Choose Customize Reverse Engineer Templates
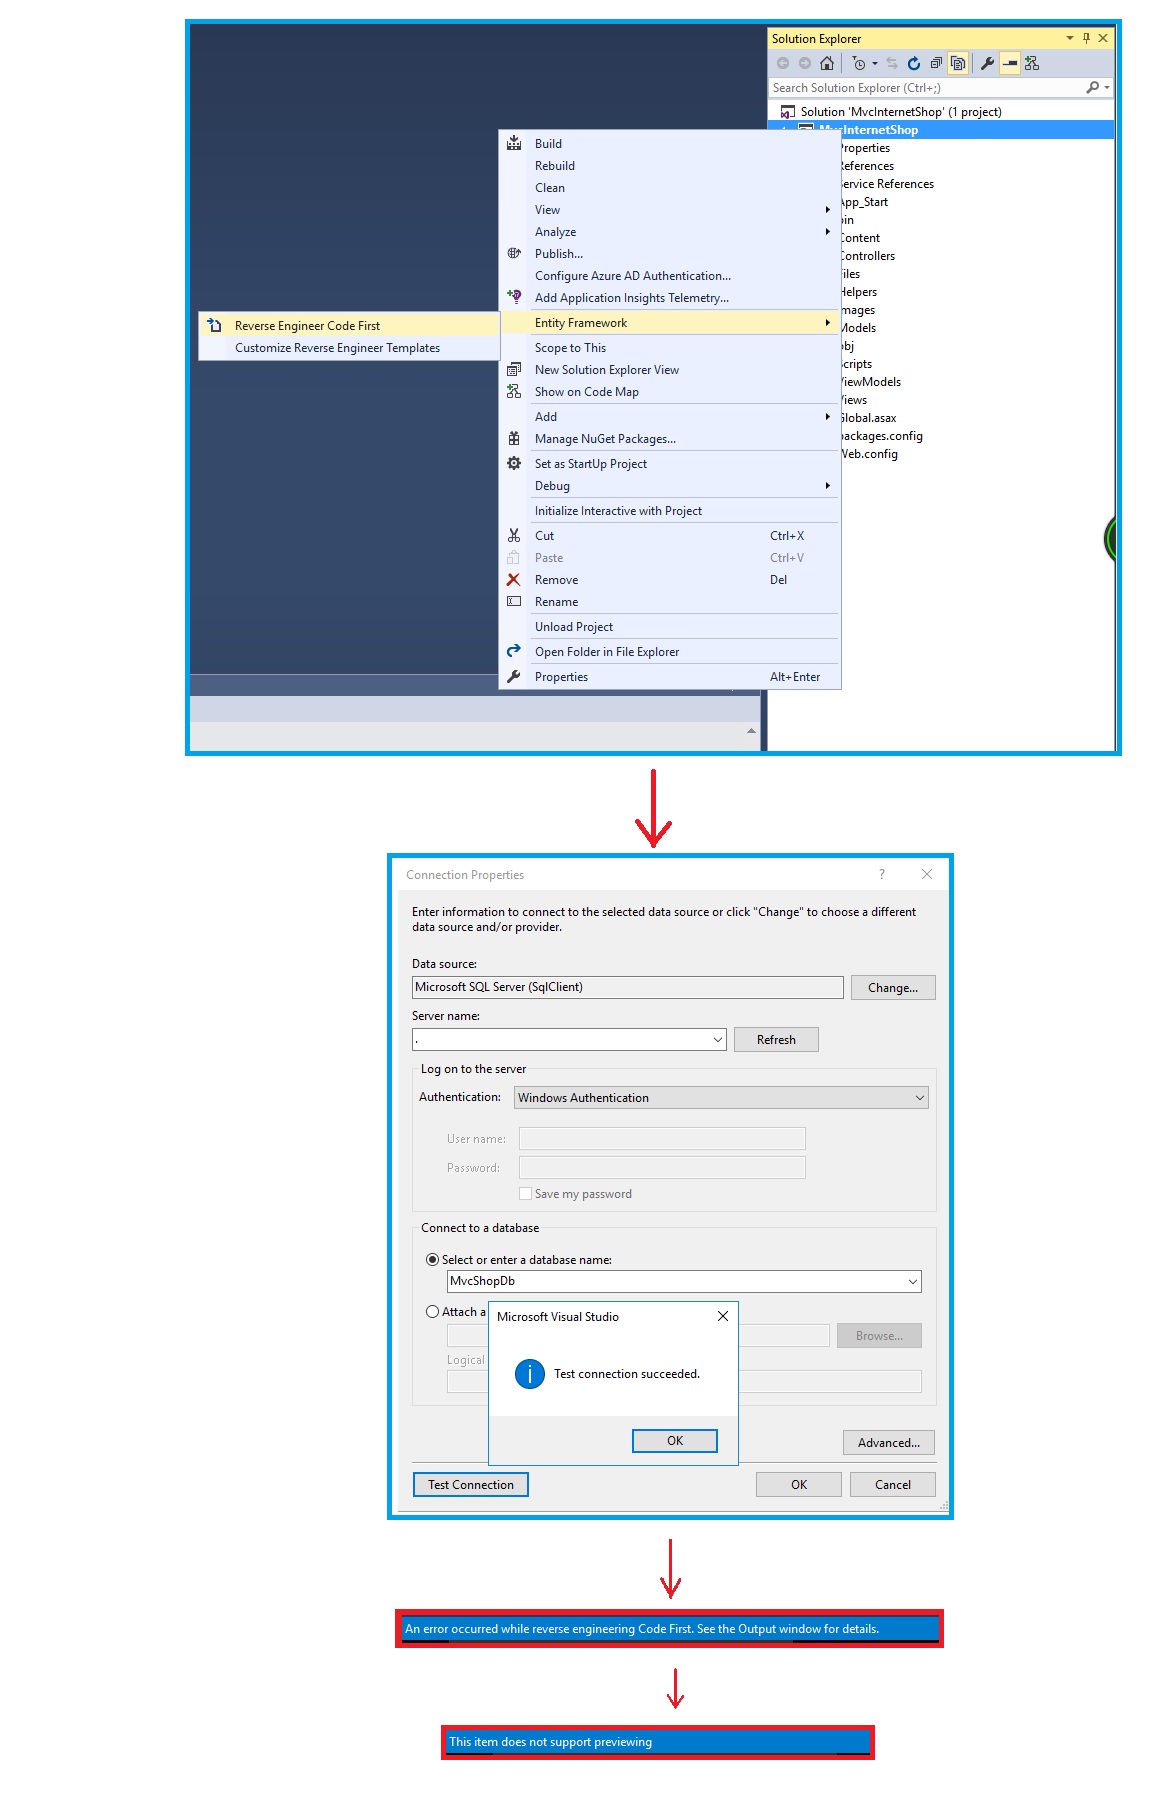Image resolution: width=1152 pixels, height=1796 pixels. click(x=349, y=348)
